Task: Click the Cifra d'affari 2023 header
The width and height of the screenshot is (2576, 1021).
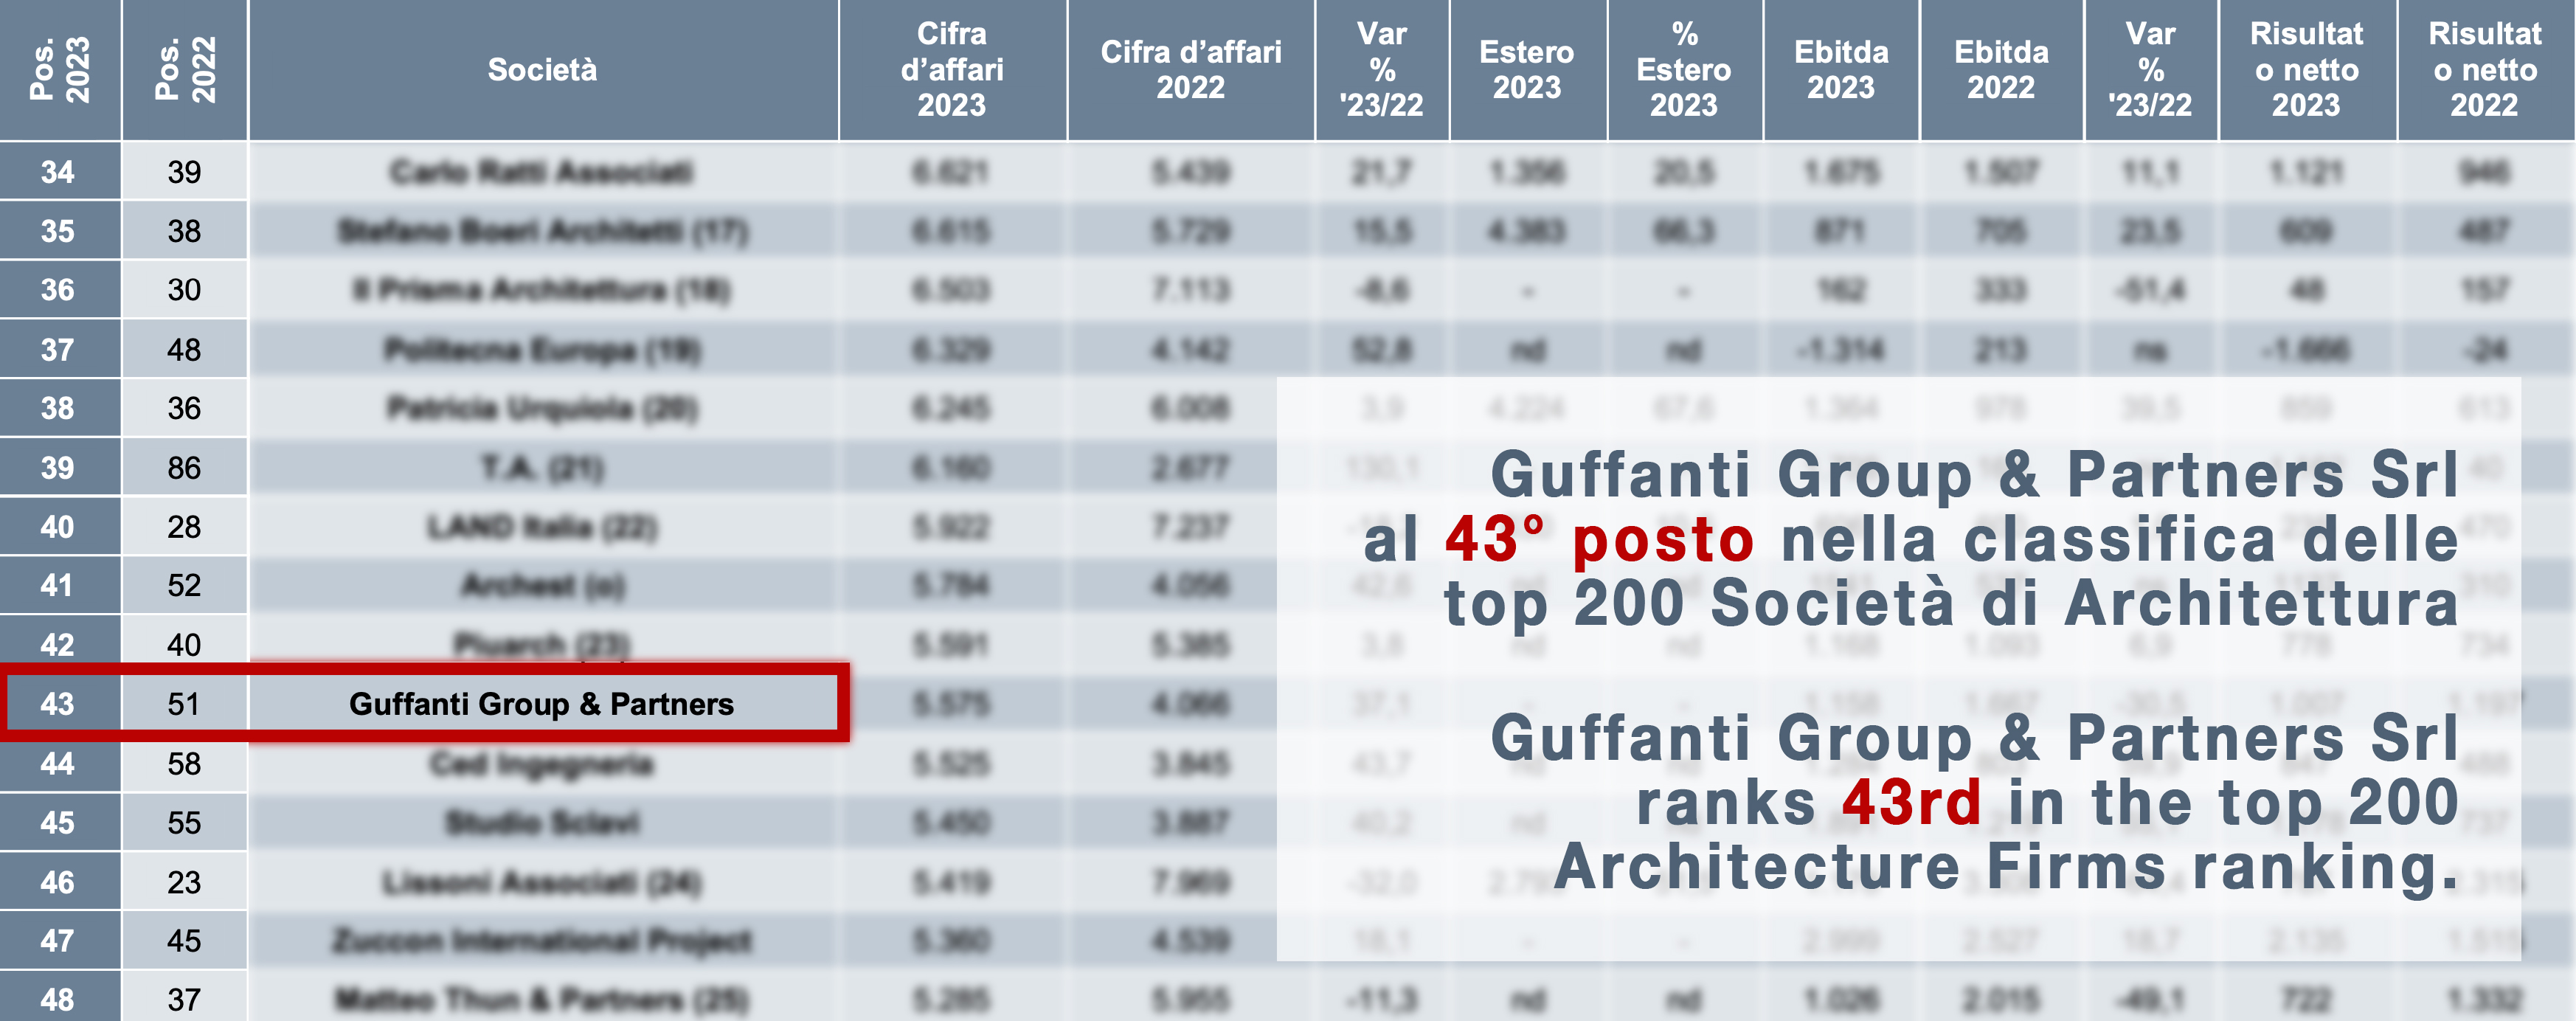Action: (x=951, y=69)
